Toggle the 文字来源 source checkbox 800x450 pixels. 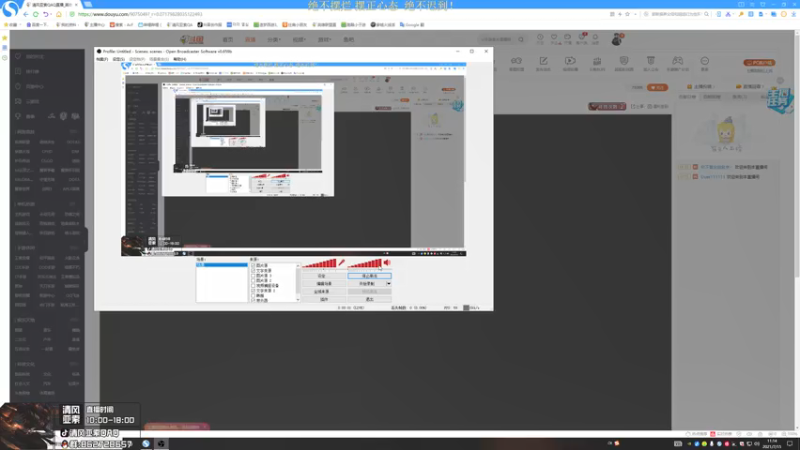coord(253,270)
